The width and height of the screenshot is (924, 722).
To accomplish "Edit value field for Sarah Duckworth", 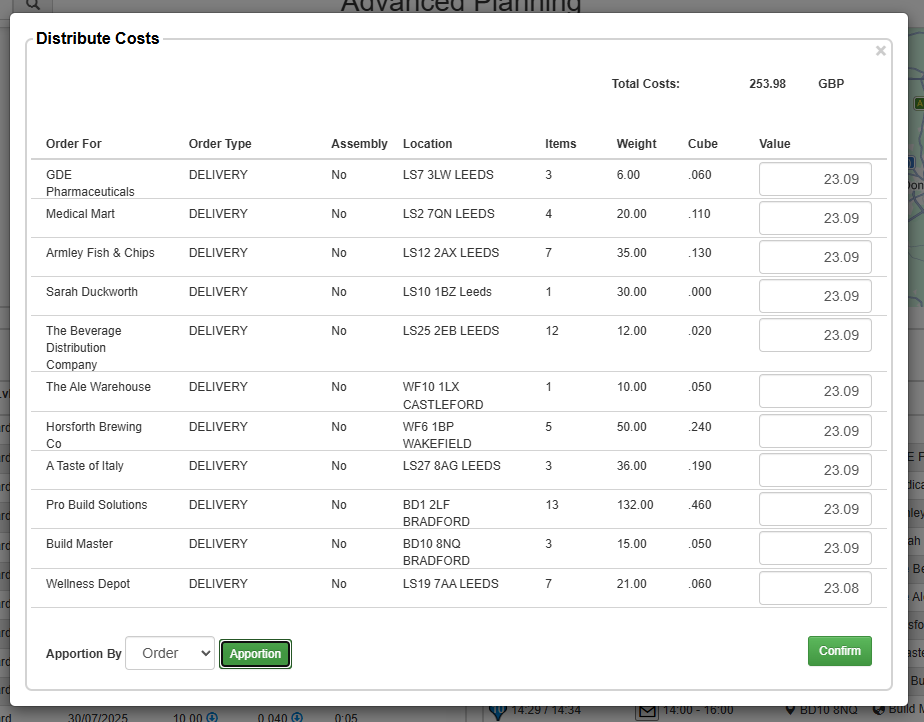I will tap(815, 296).
